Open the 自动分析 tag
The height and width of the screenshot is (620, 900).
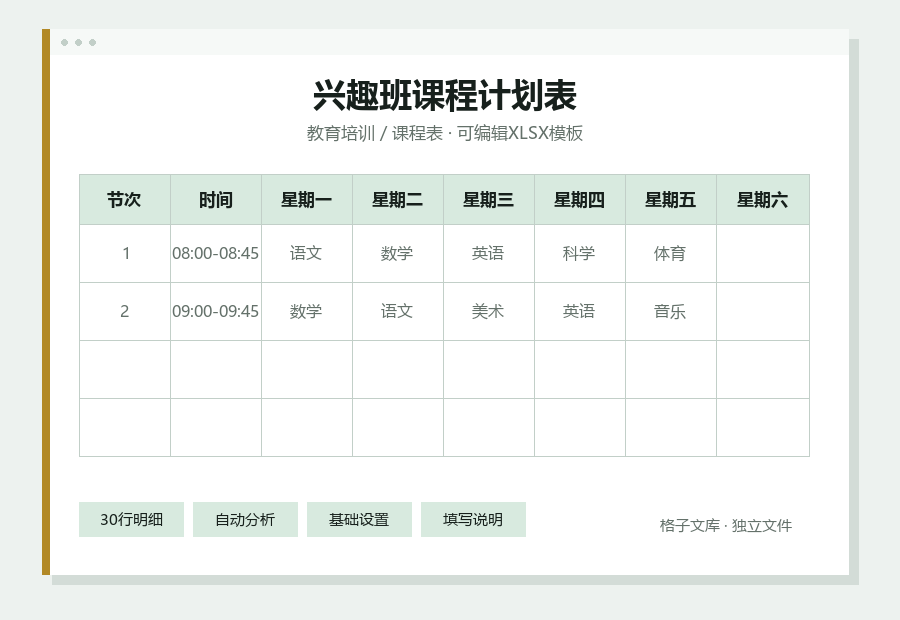(x=245, y=520)
